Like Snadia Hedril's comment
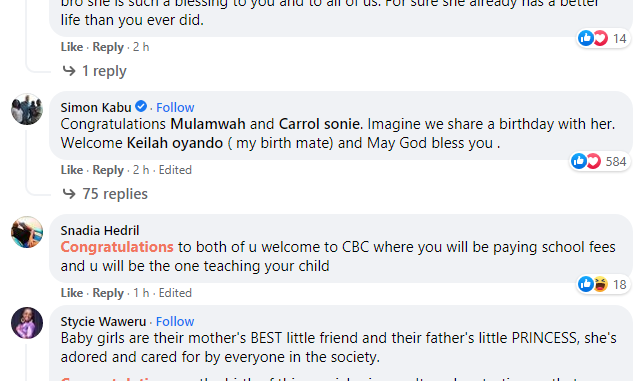This screenshot has width=633, height=381. tap(72, 293)
